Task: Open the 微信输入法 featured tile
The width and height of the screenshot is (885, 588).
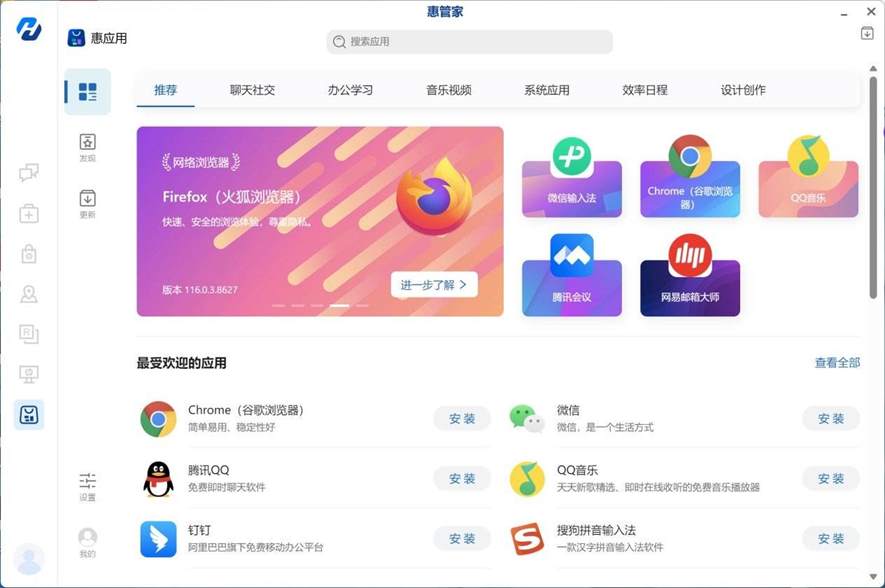Action: pyautogui.click(x=572, y=177)
